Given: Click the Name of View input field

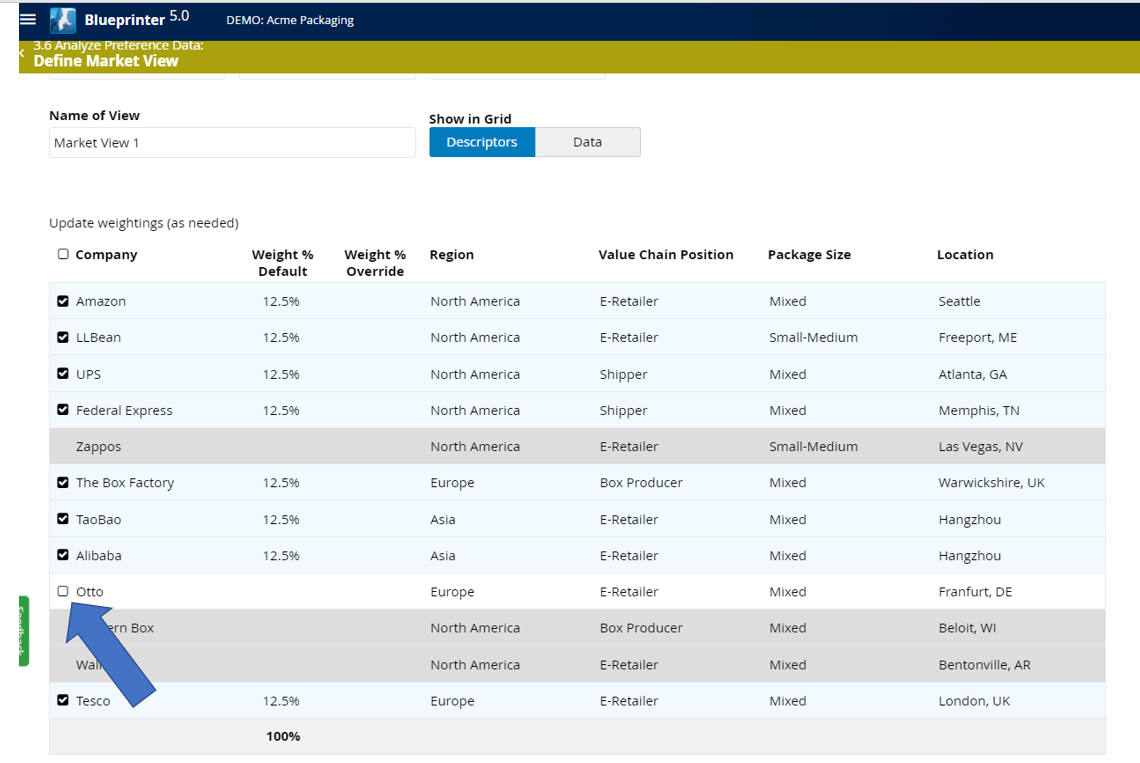Looking at the screenshot, I should 232,143.
